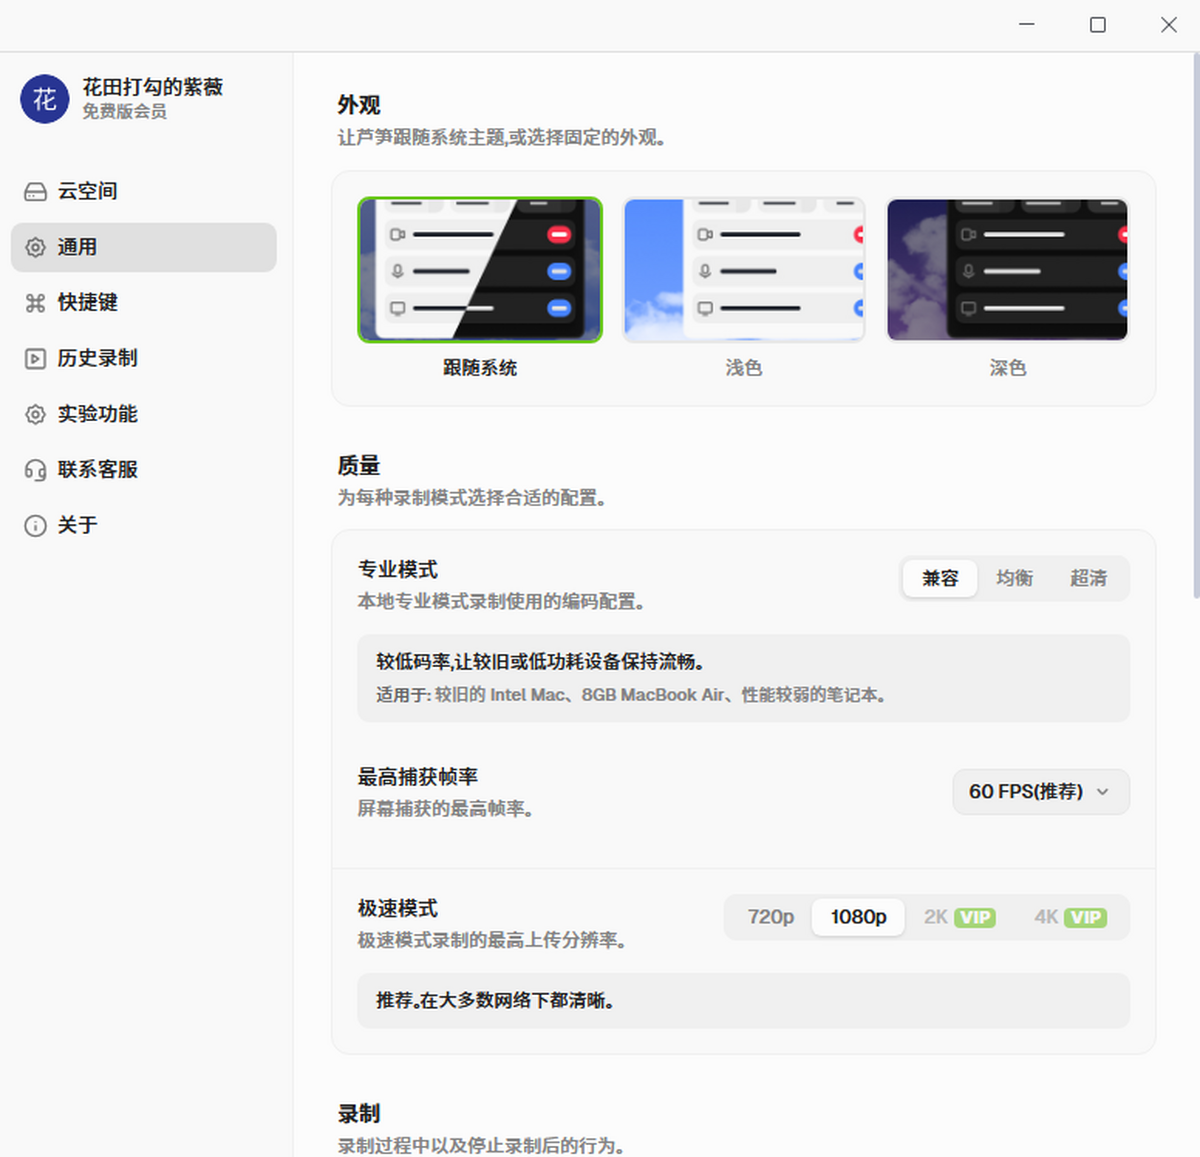The width and height of the screenshot is (1200, 1157).
Task: Select the 2K VIP resolution option
Action: [x=959, y=917]
